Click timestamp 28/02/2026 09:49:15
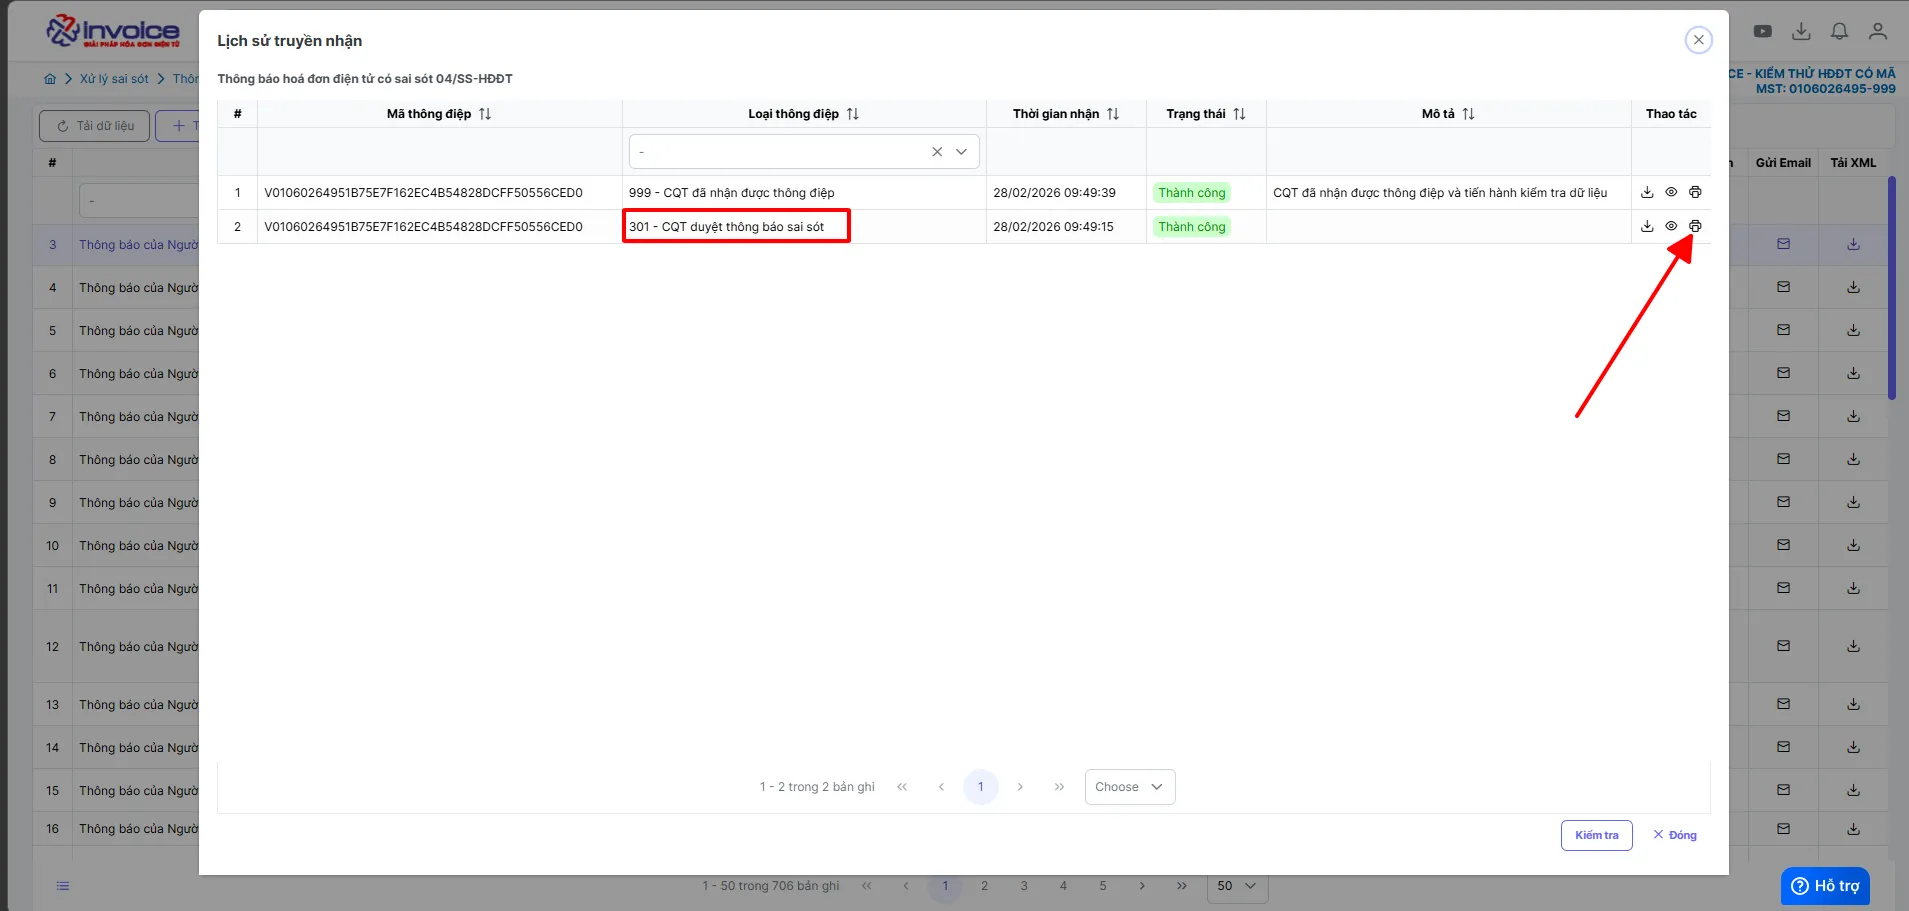 [x=1053, y=227]
